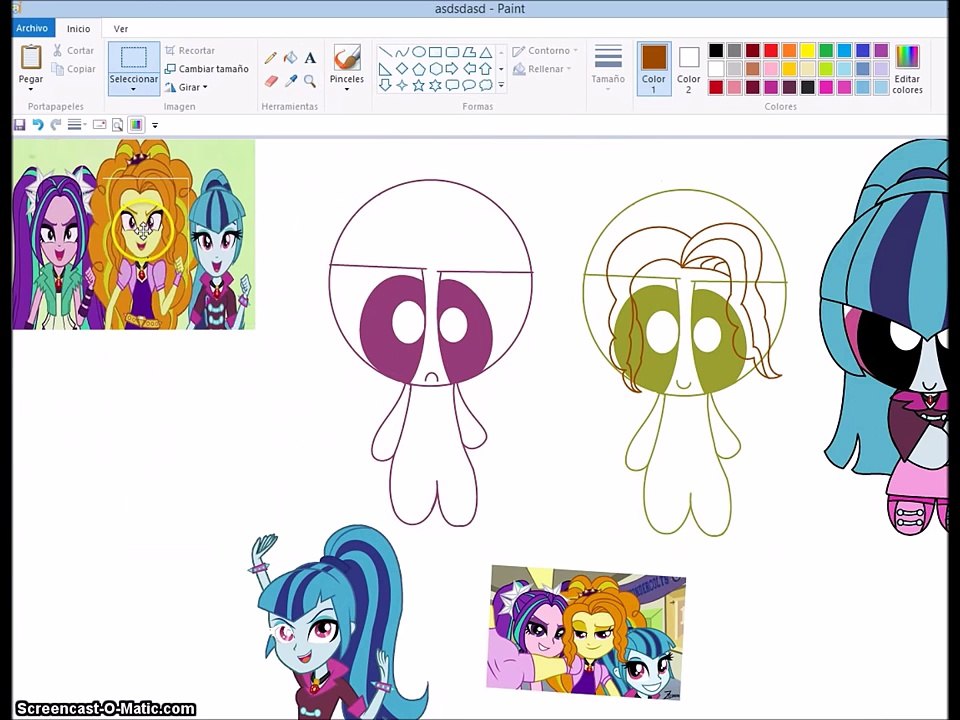Choose the pentagon shape
Screen dimensions: 960x720
pos(419,69)
